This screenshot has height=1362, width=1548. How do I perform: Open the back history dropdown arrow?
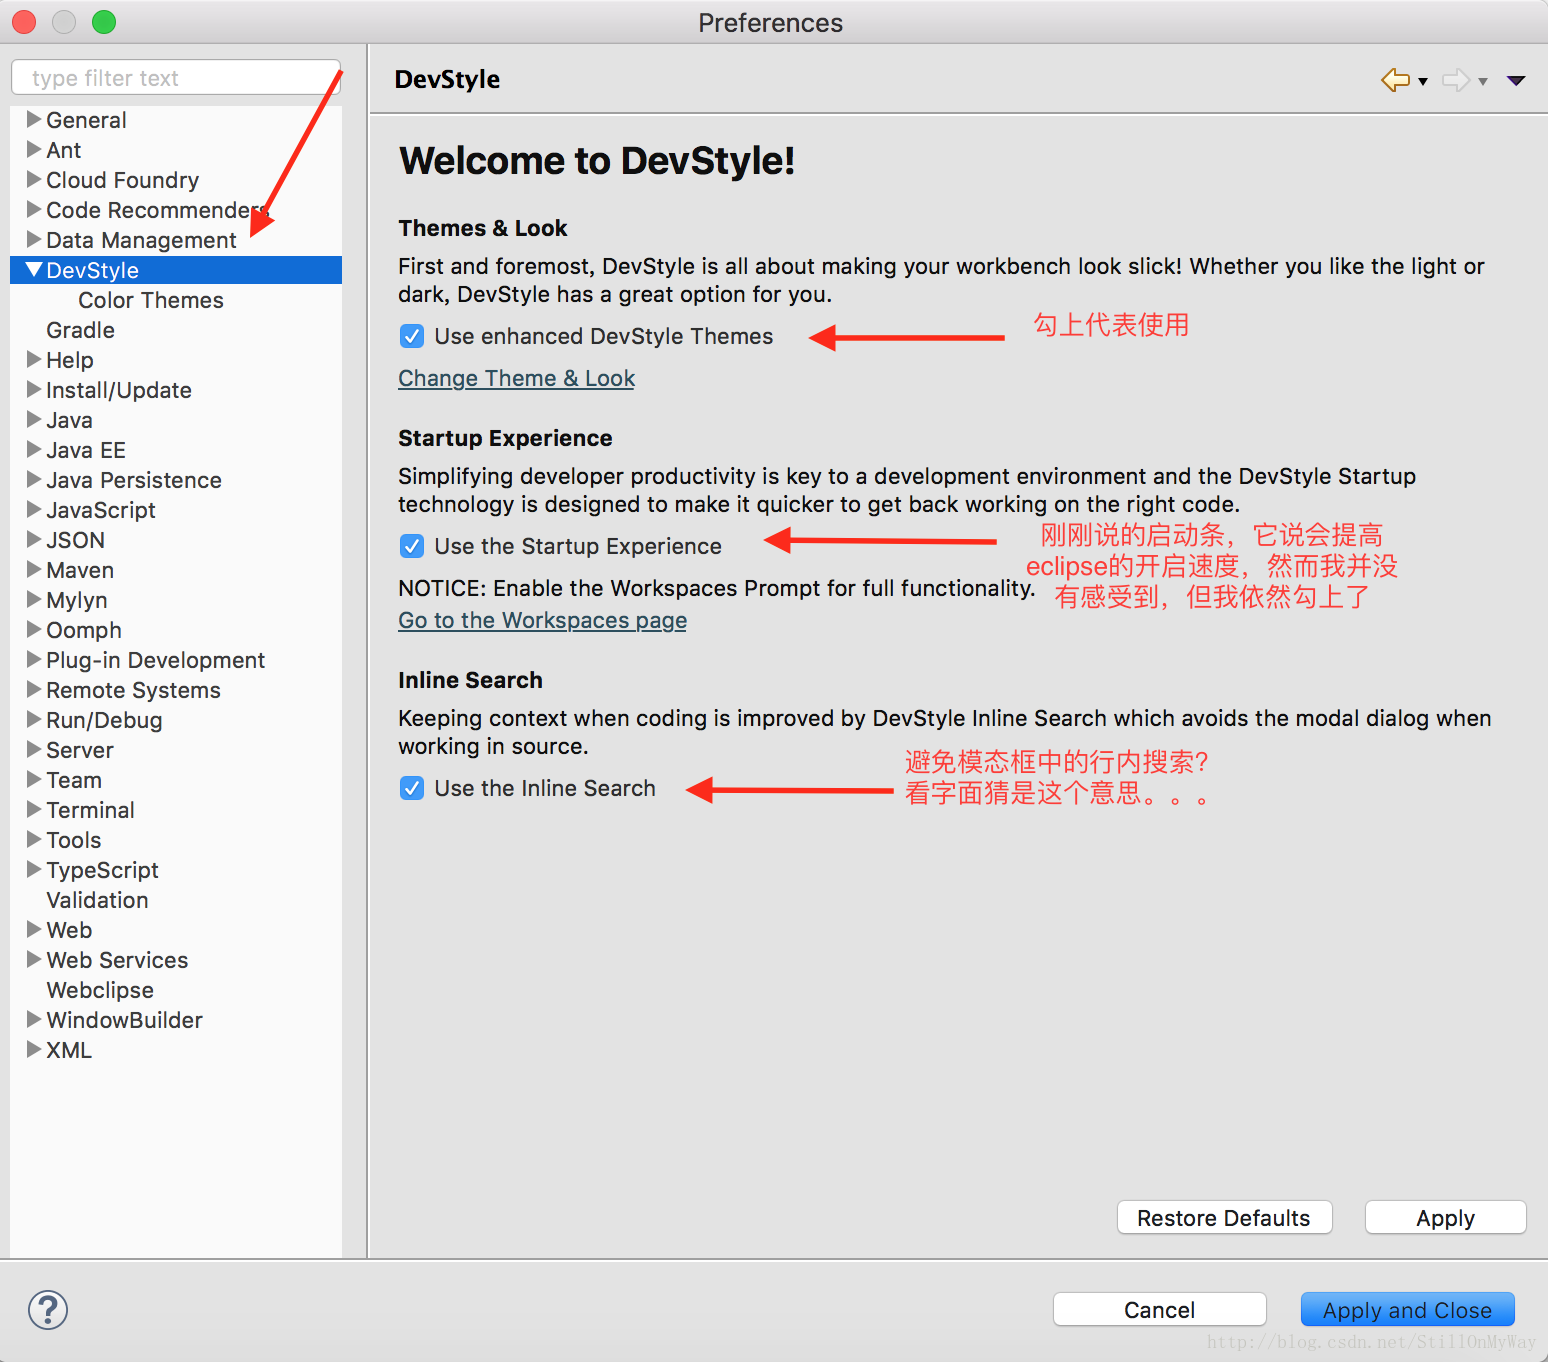(x=1423, y=82)
